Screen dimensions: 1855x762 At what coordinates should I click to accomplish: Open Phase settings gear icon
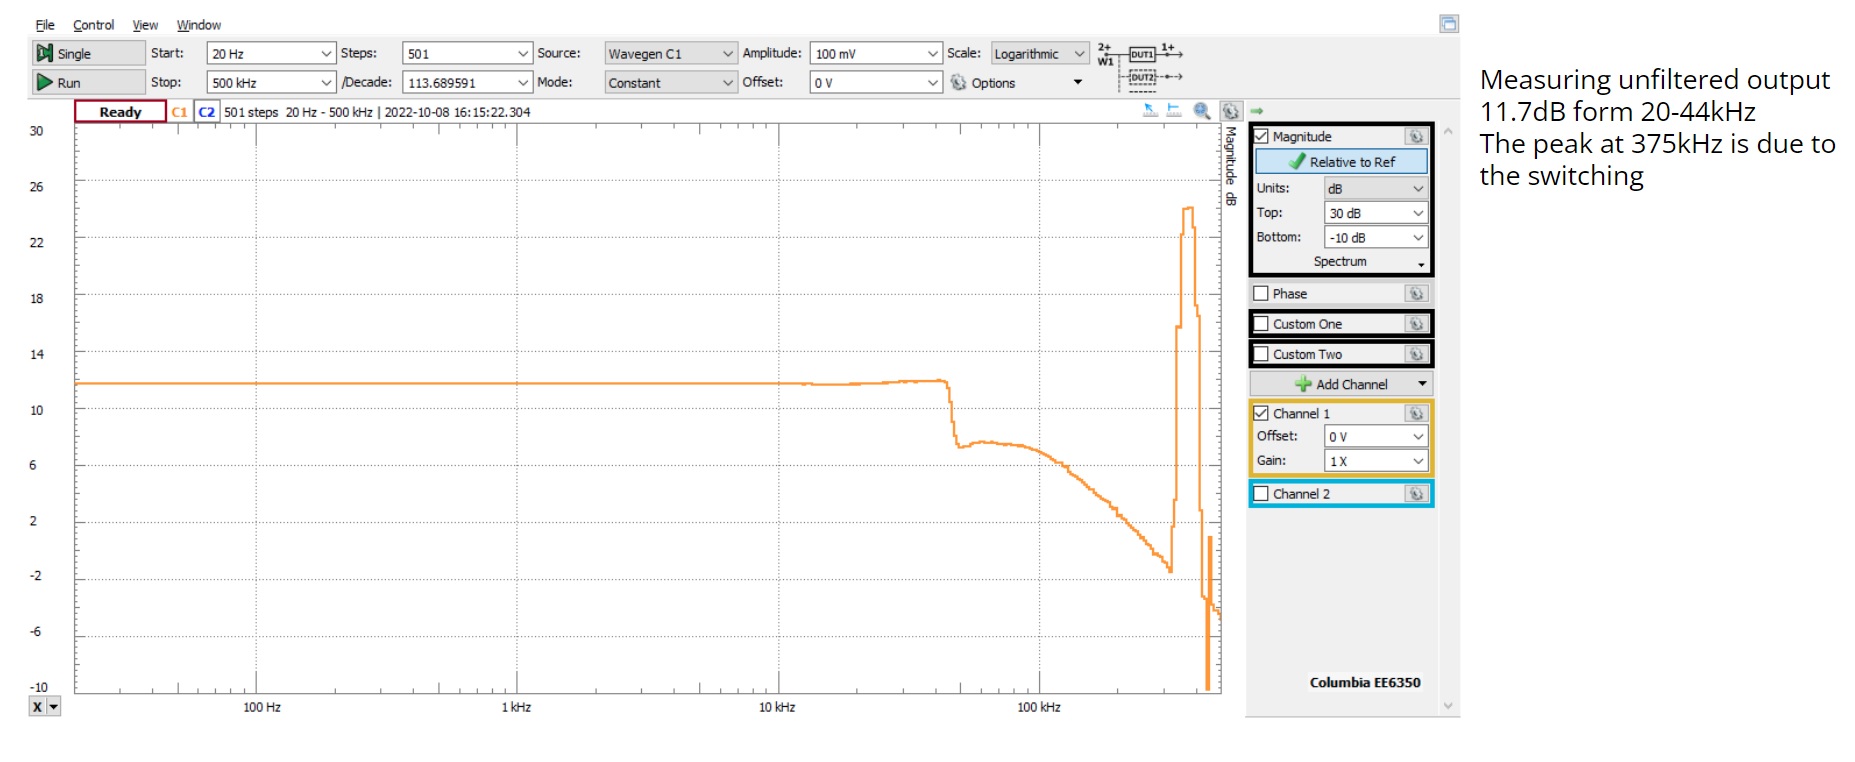click(1416, 293)
